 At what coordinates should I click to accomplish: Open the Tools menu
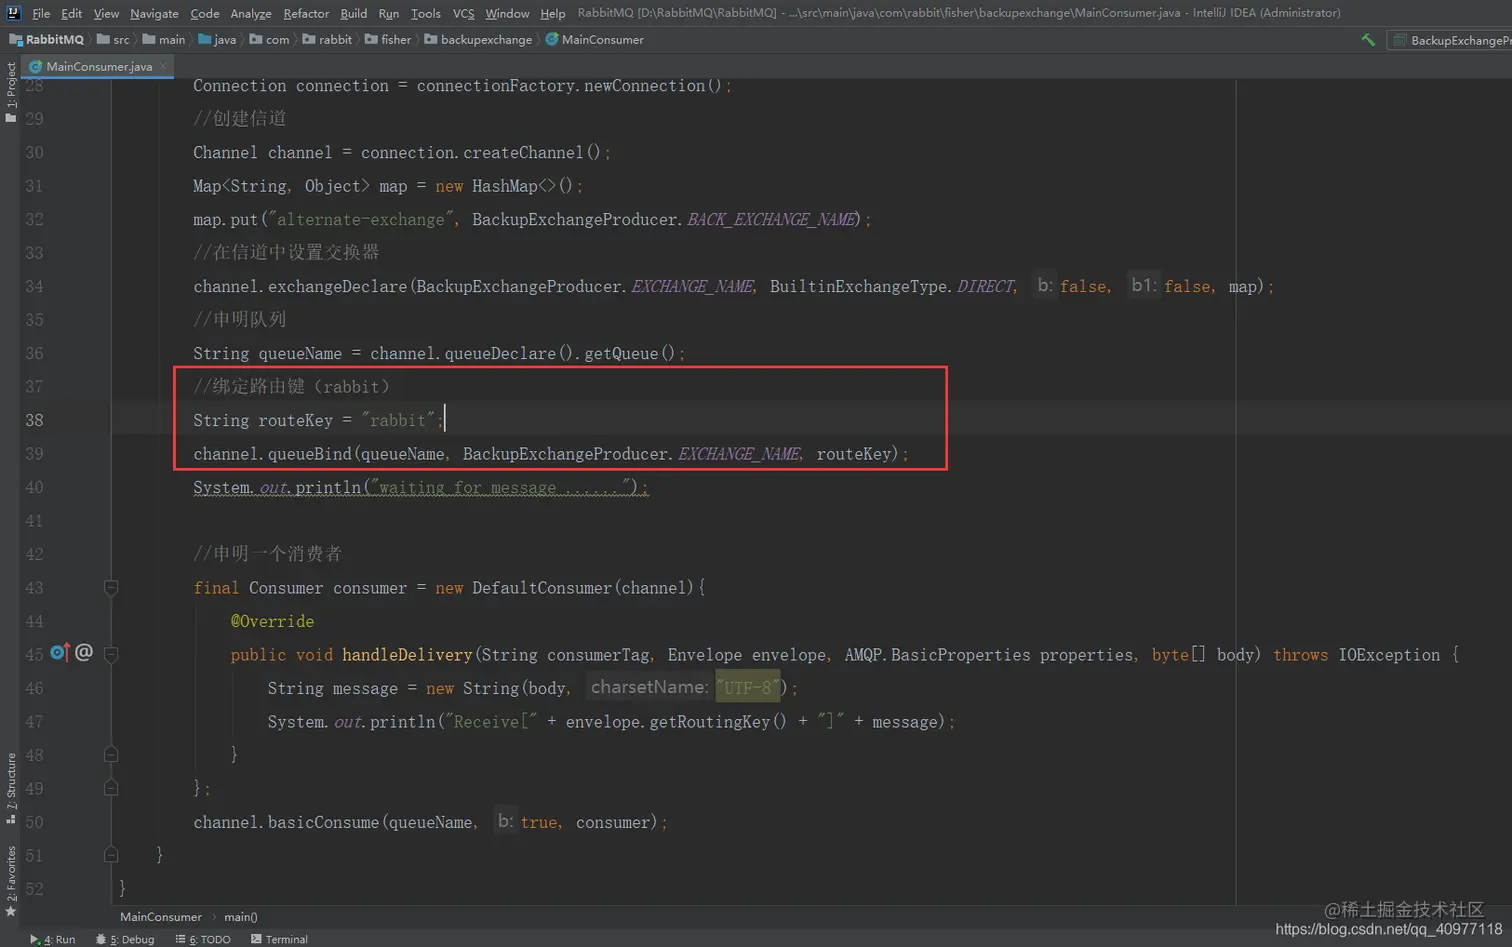(x=426, y=13)
